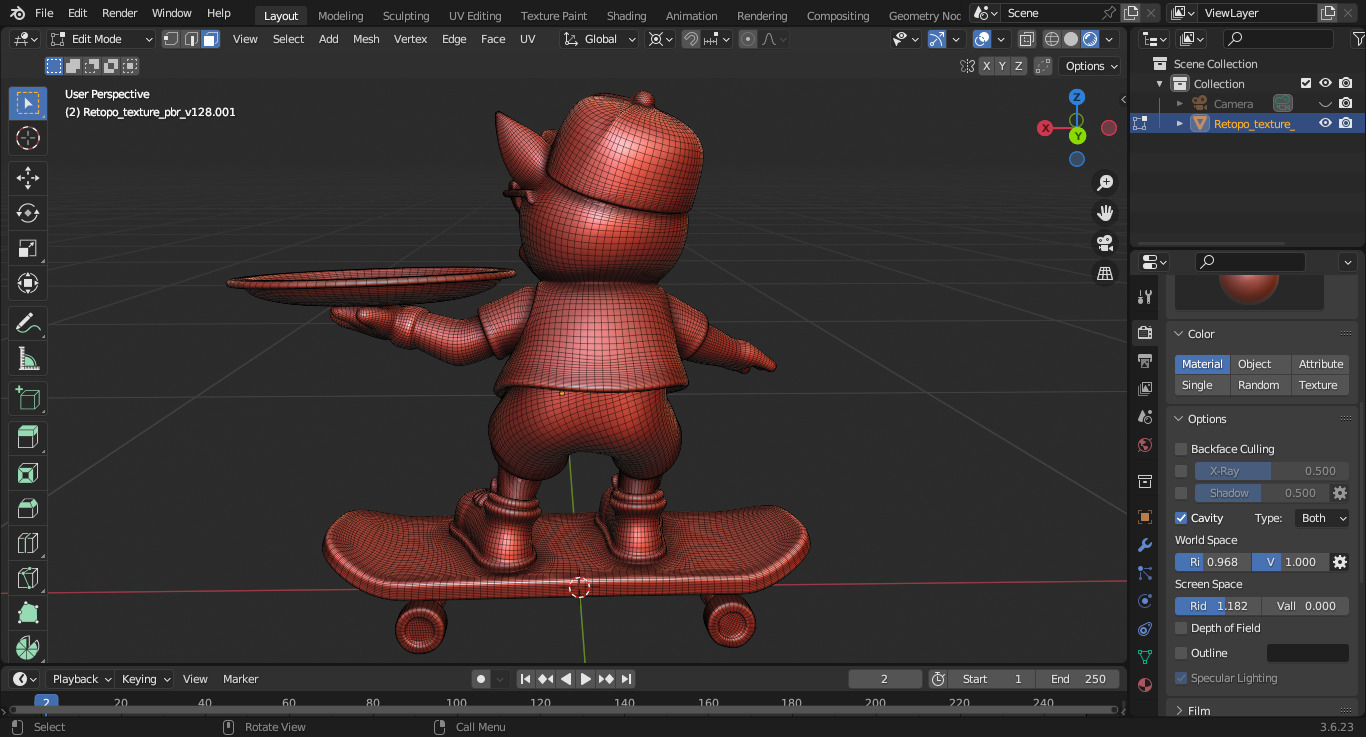Click the Outline color swatch

click(x=1308, y=653)
